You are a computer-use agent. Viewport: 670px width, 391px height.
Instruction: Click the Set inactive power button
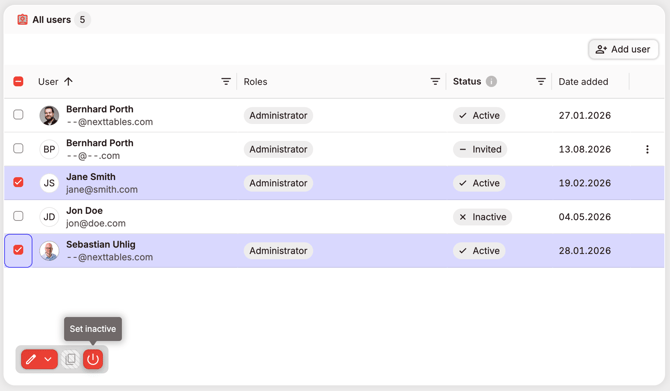[93, 359]
